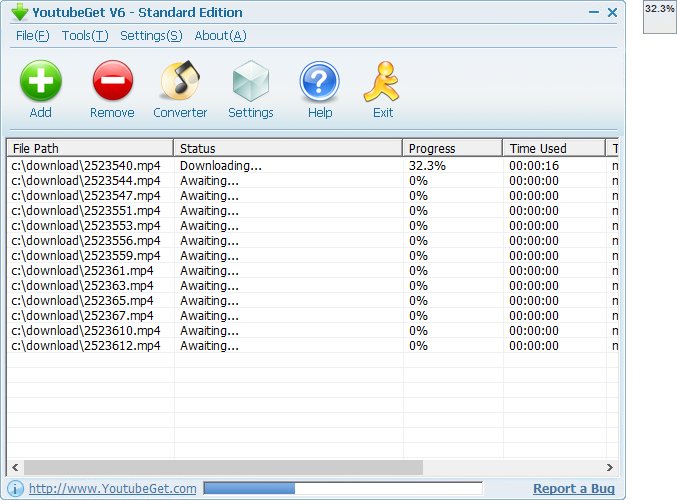The width and height of the screenshot is (677, 500).
Task: Close the YoutubeGet window
Action: tap(612, 13)
